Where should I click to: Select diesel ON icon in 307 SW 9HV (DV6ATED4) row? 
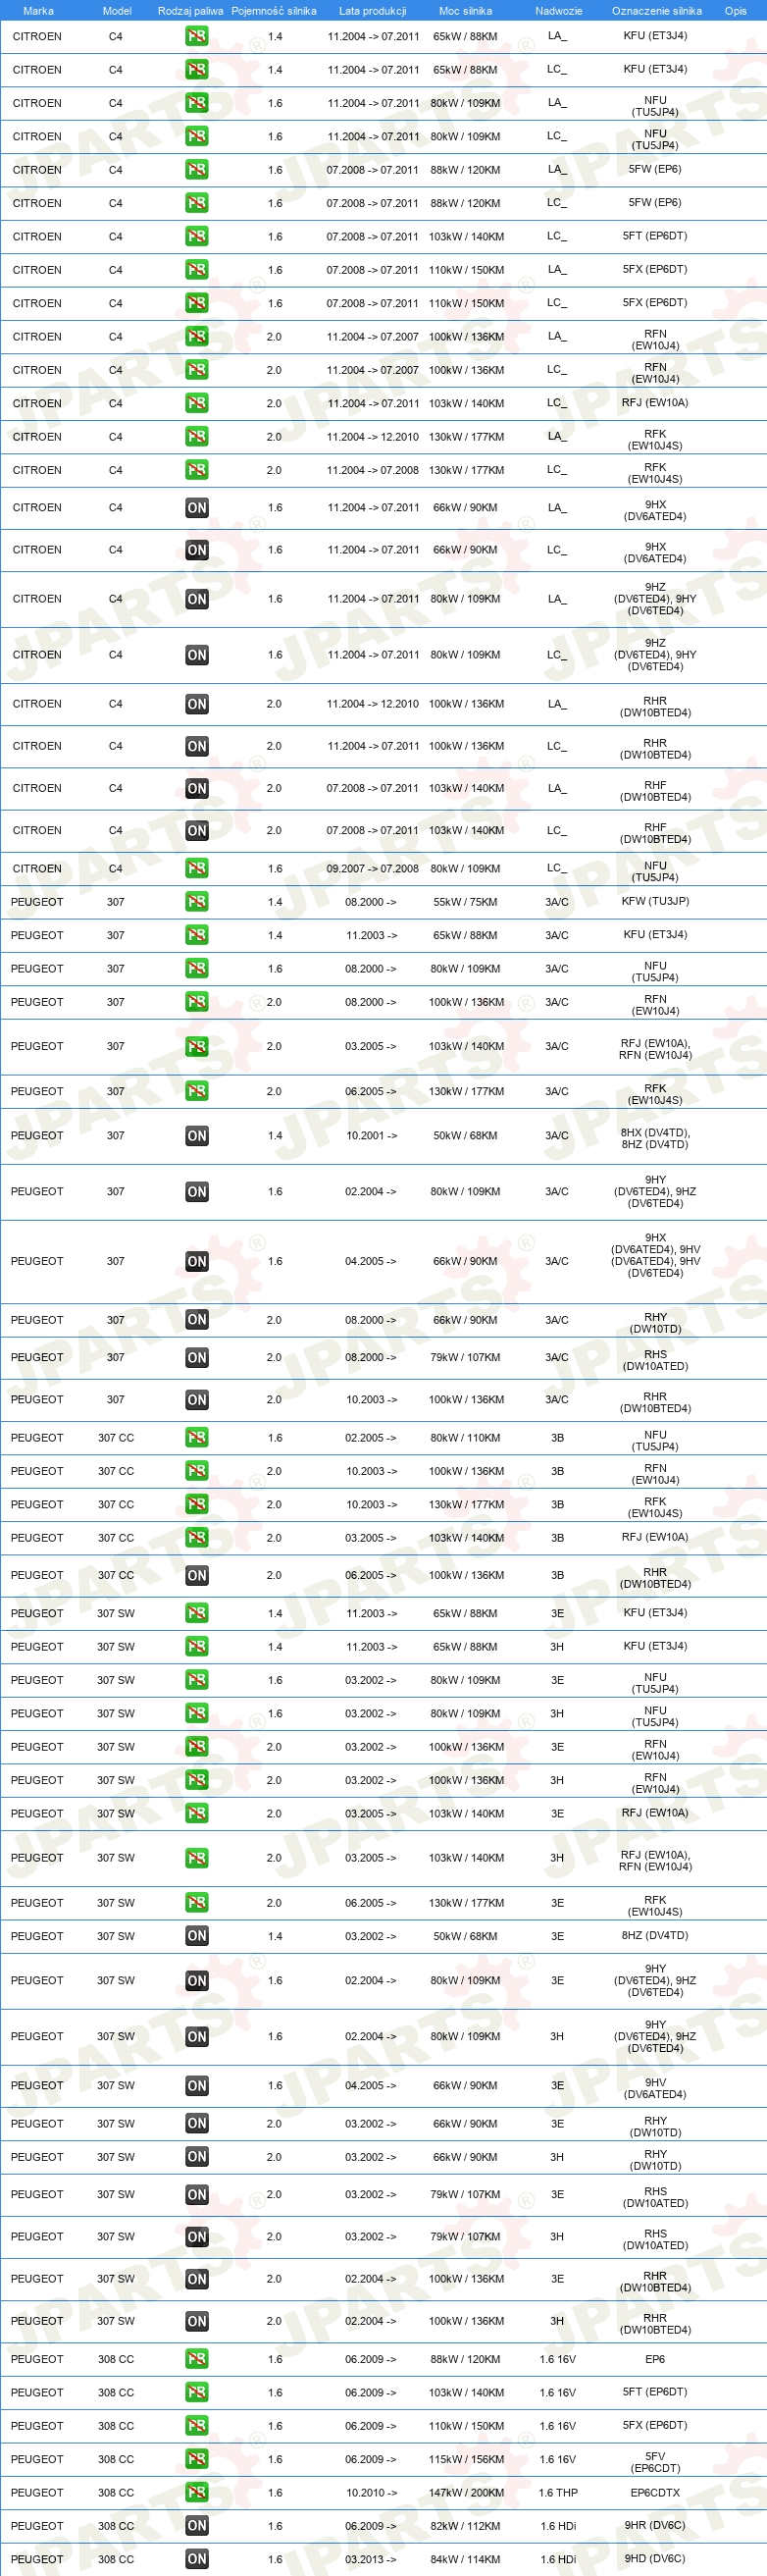[197, 2086]
